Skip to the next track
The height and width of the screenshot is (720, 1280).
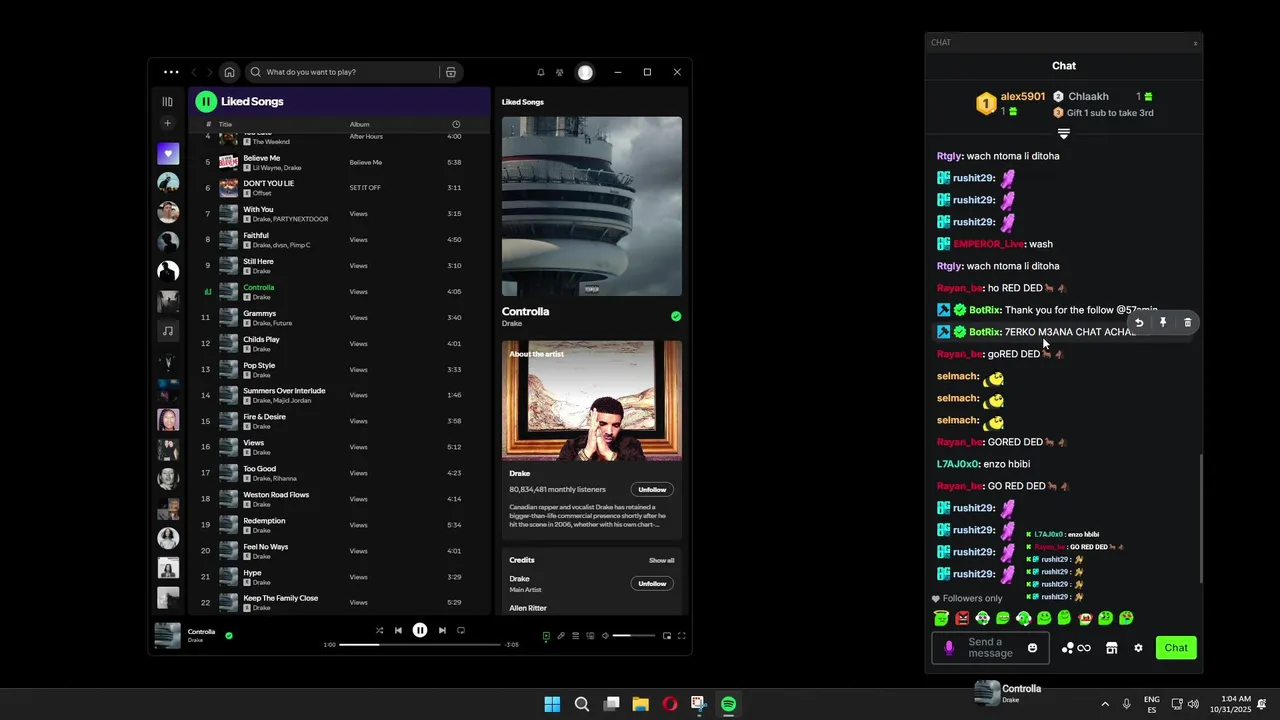tap(442, 631)
